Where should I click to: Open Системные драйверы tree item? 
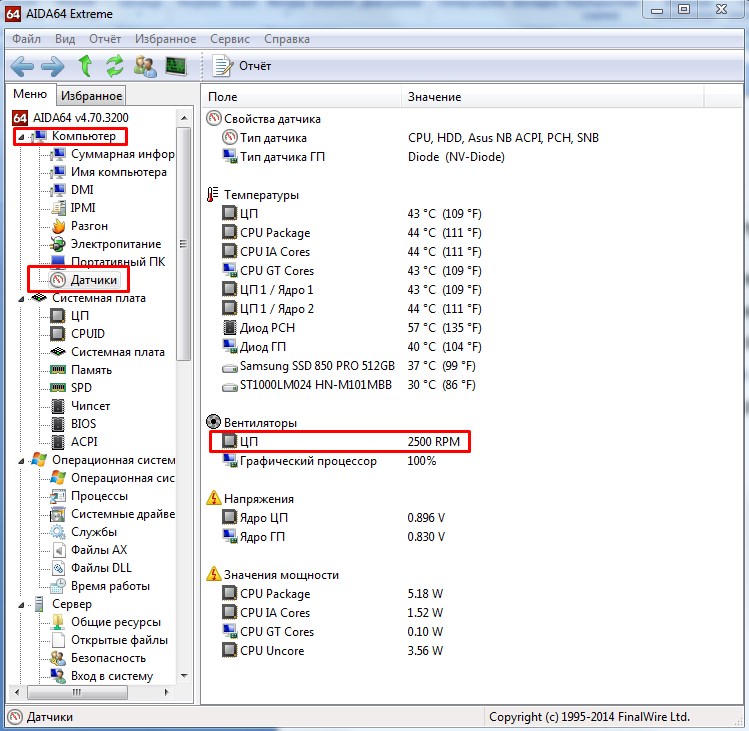click(113, 514)
